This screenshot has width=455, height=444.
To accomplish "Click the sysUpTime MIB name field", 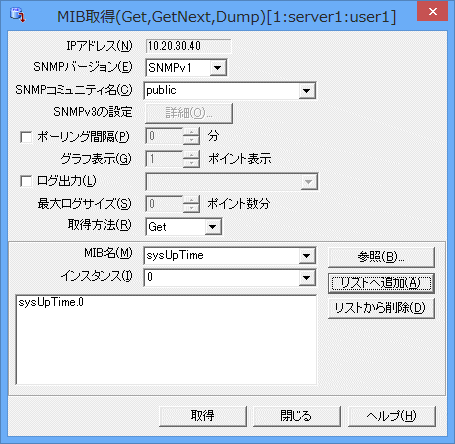I will pos(222,256).
